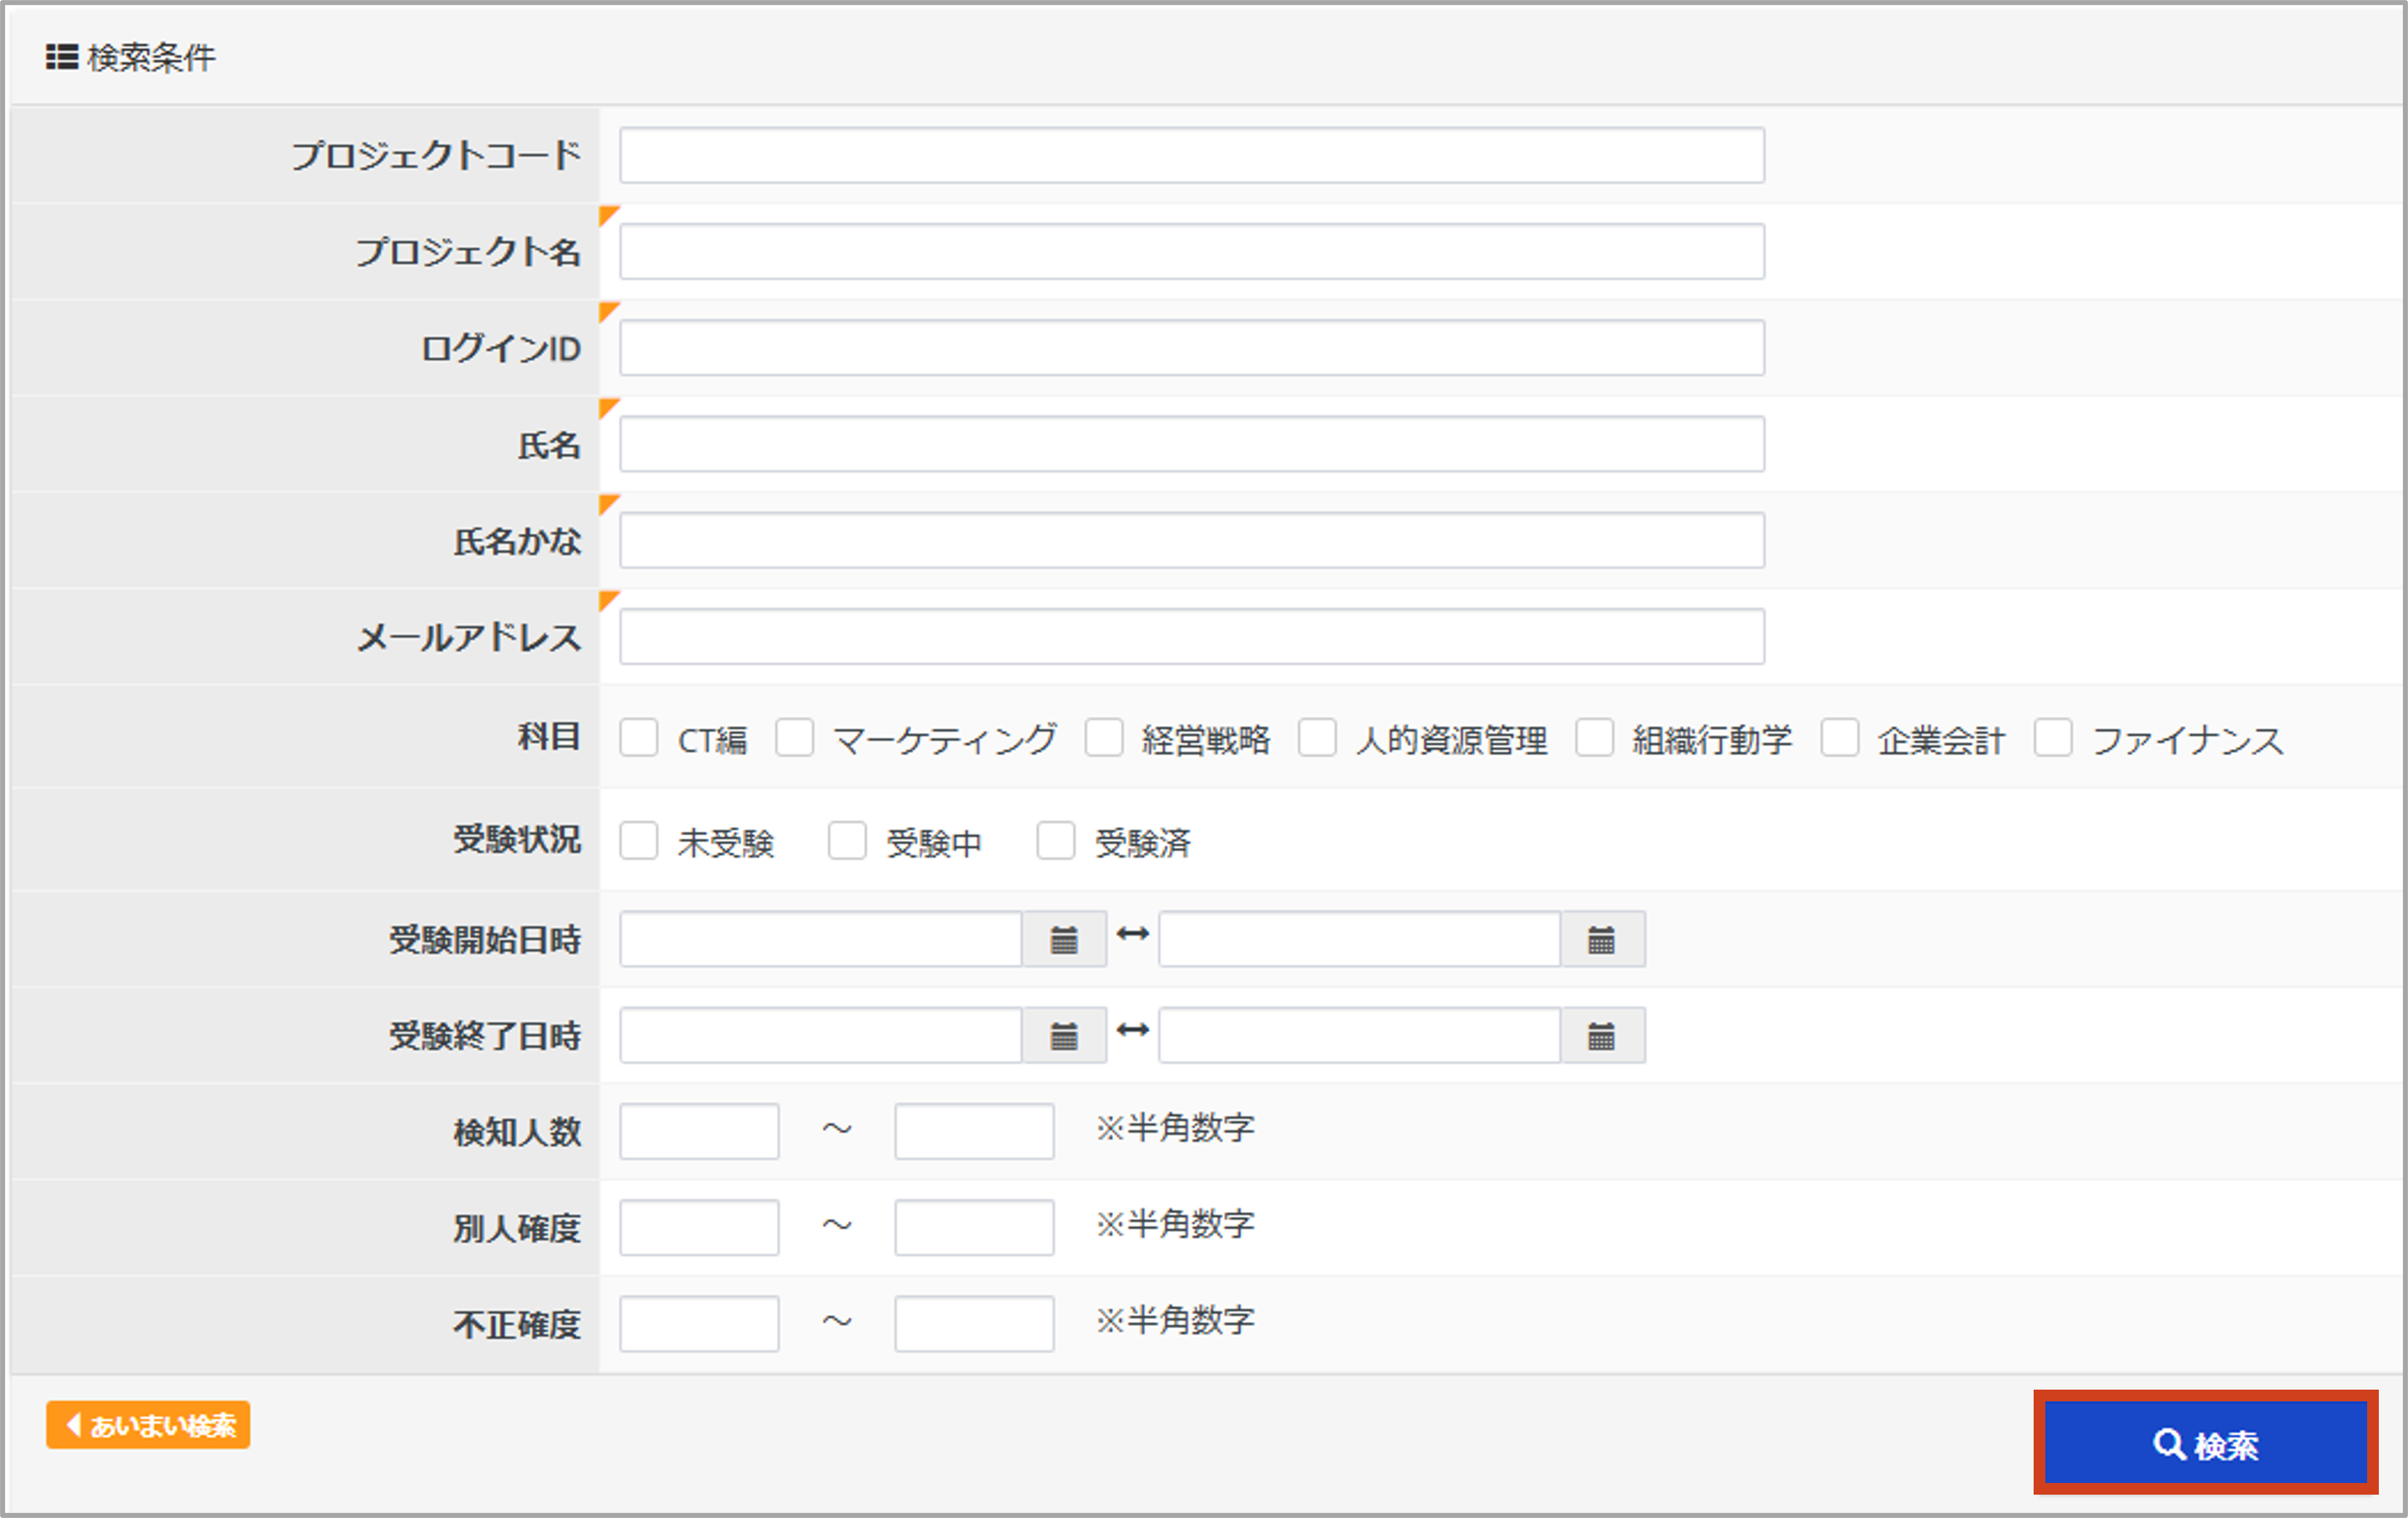Image resolution: width=2408 pixels, height=1518 pixels.
Task: Click the 検索条件 list icon in the header
Action: click(x=62, y=58)
